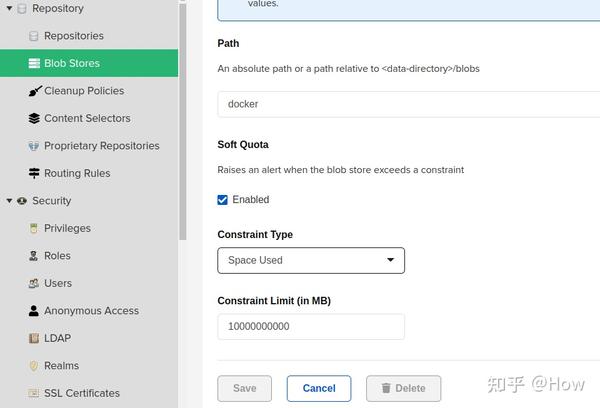The image size is (600, 408).
Task: Click the sidebar vertical scrollbar
Action: click(182, 120)
